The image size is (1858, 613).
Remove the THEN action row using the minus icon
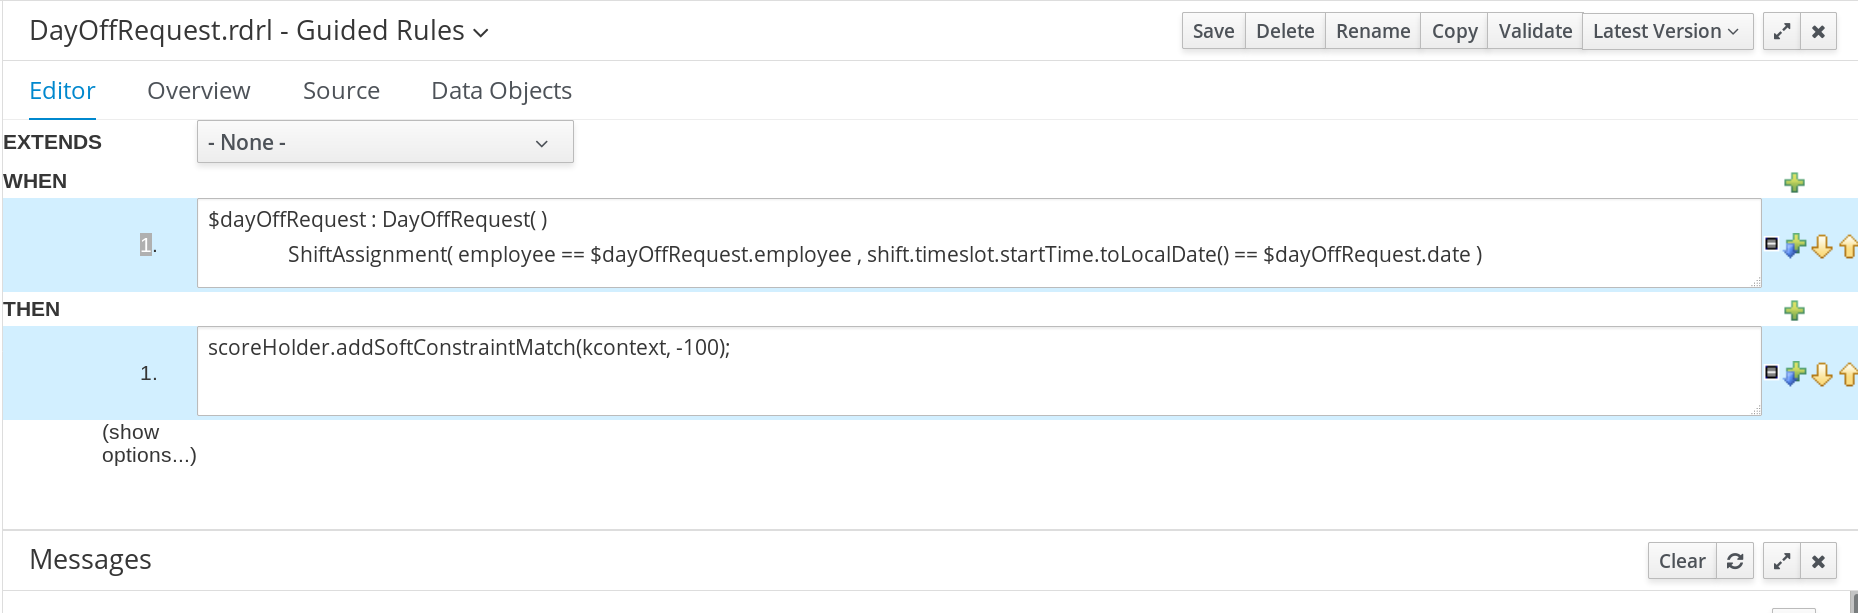[1772, 372]
